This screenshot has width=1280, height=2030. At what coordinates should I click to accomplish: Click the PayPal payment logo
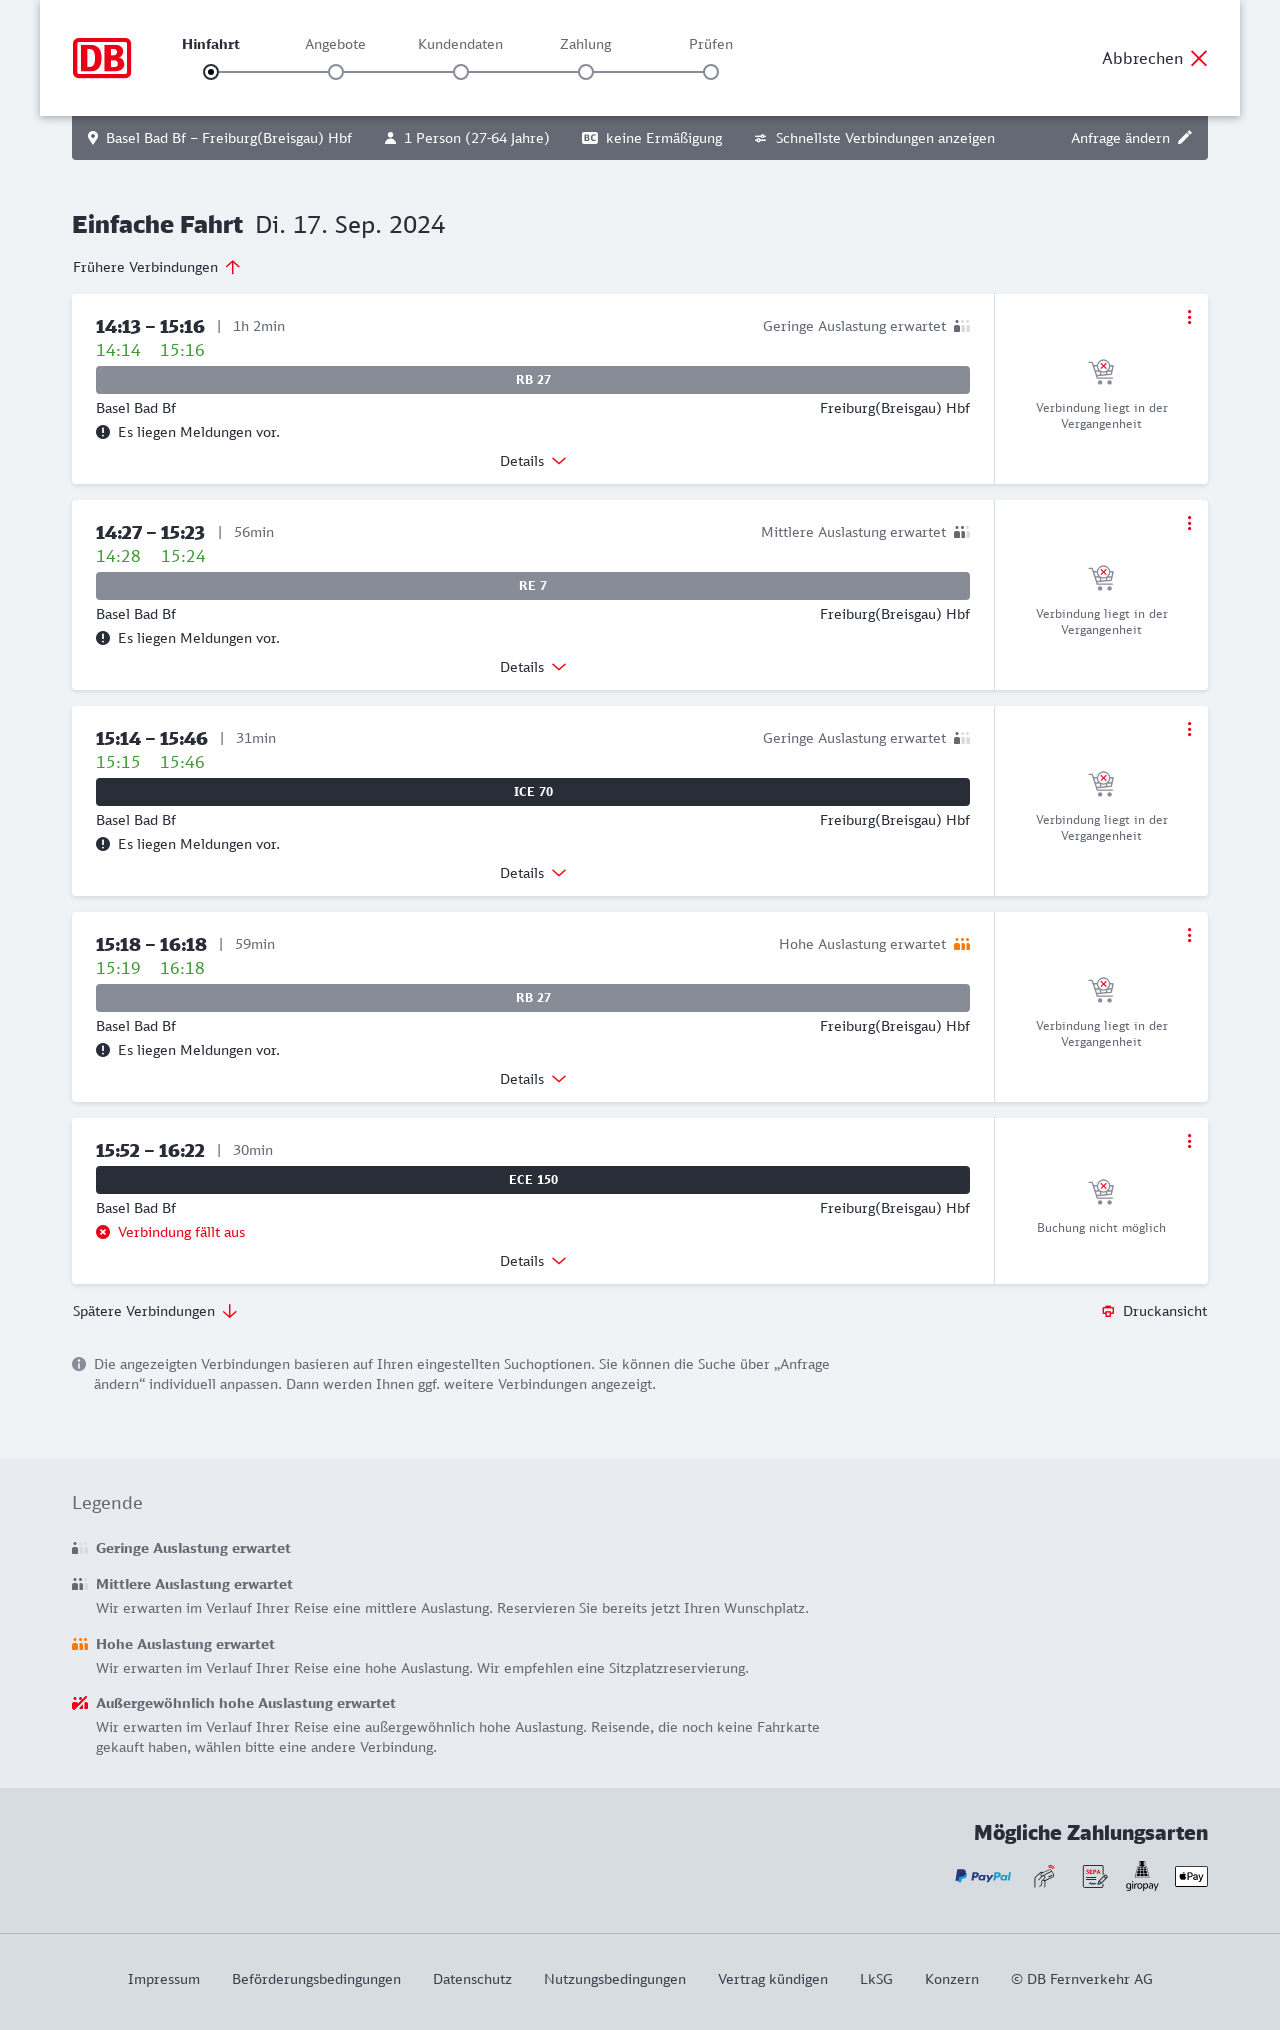[983, 1876]
